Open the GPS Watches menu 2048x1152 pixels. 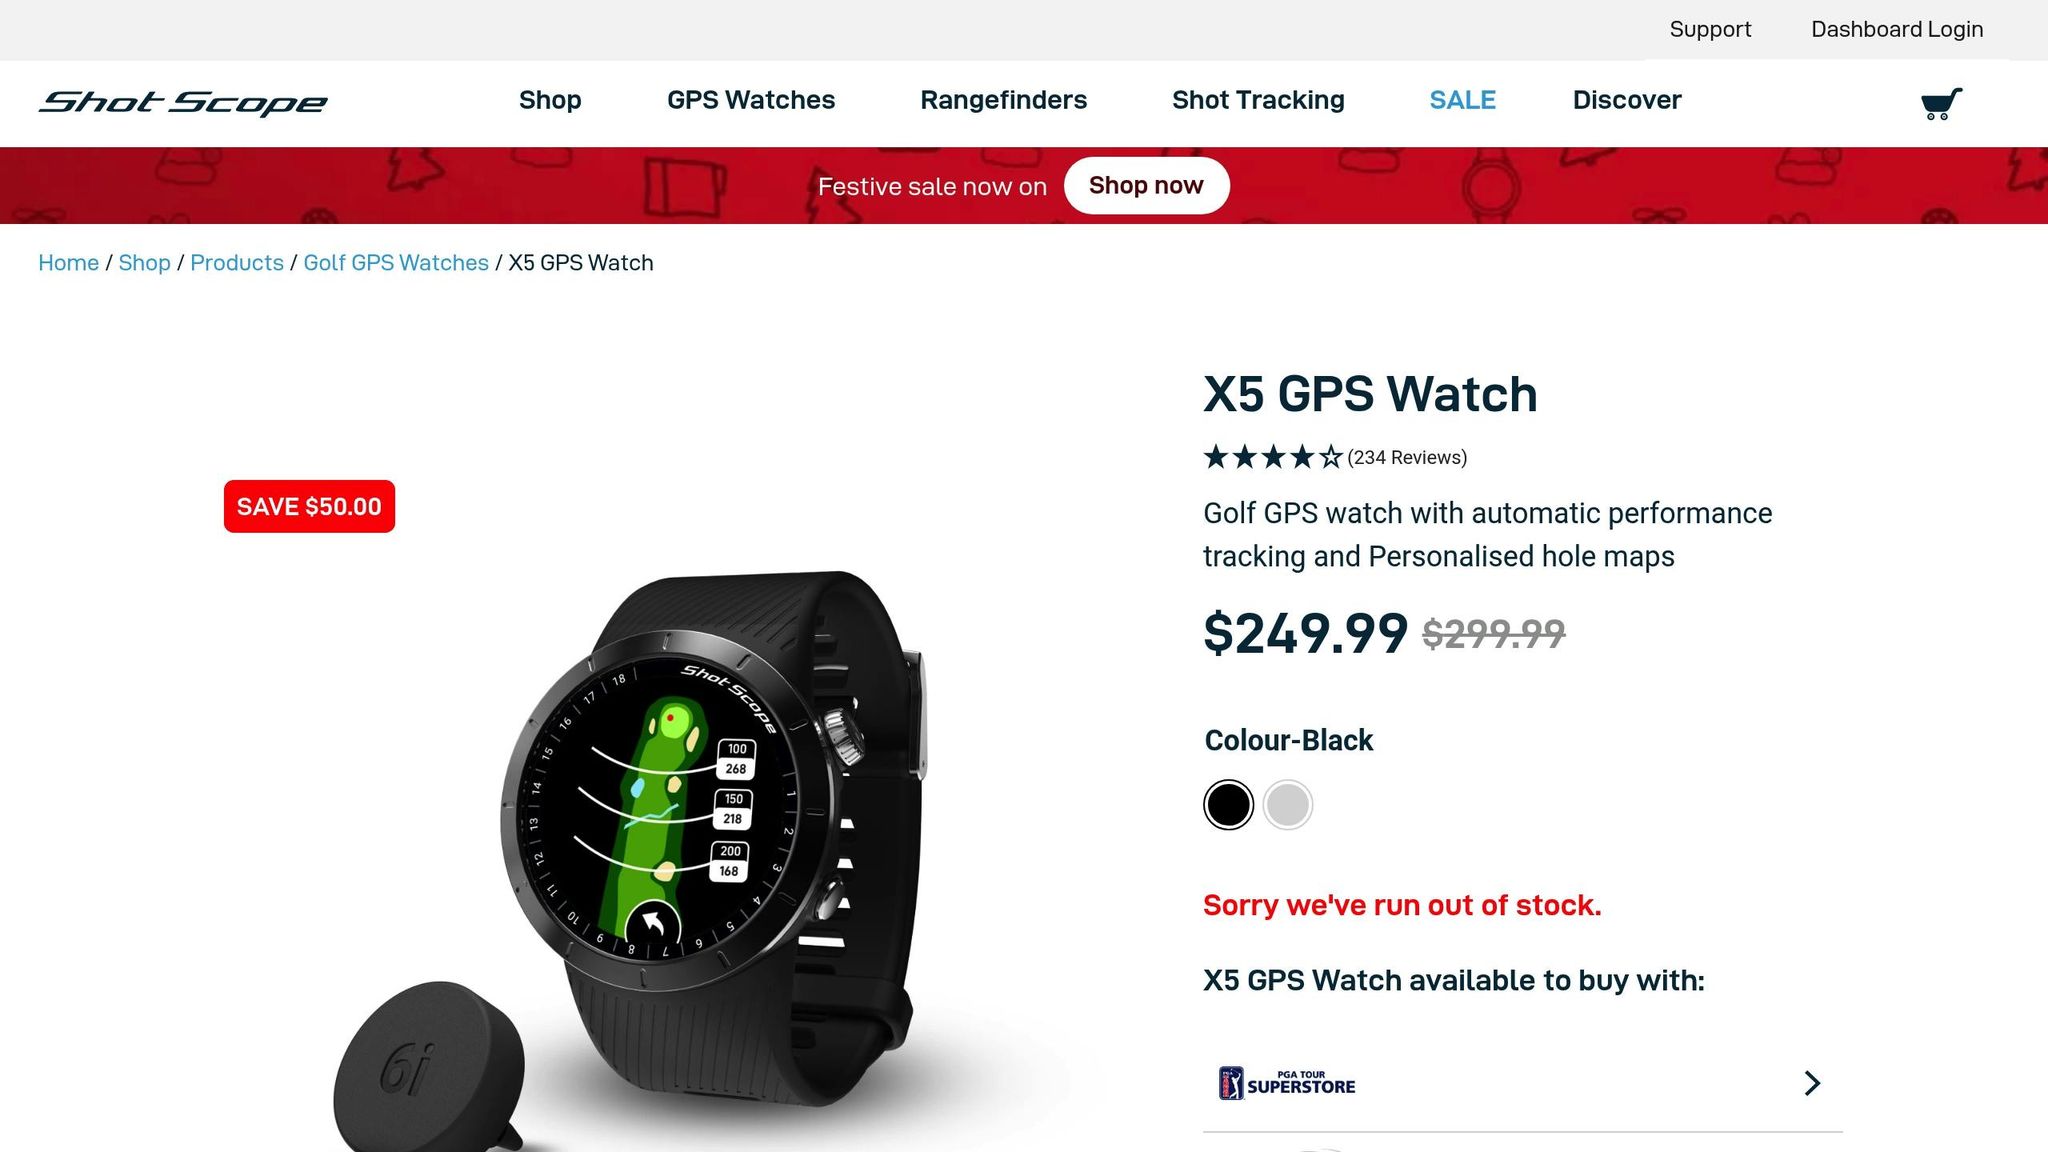click(751, 100)
